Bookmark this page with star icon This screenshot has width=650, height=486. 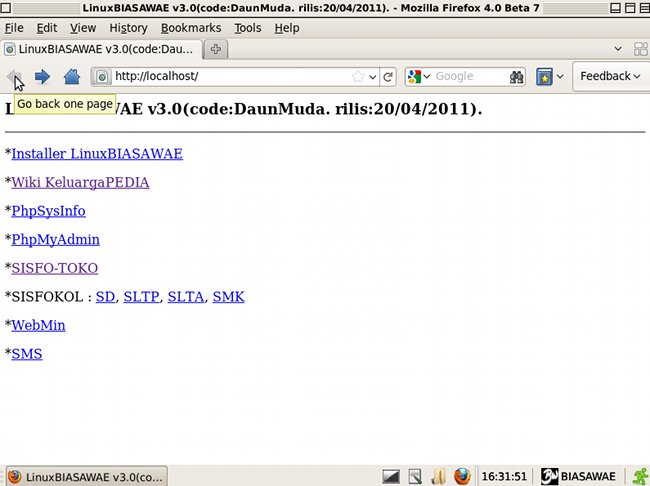[358, 77]
